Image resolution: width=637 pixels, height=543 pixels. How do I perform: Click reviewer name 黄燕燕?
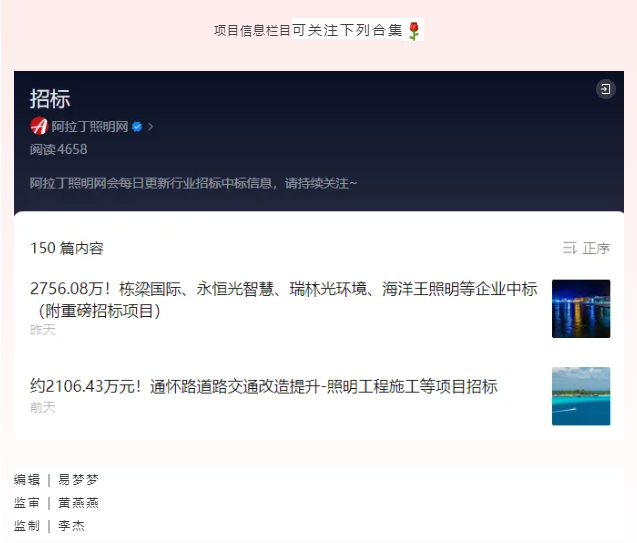78,503
